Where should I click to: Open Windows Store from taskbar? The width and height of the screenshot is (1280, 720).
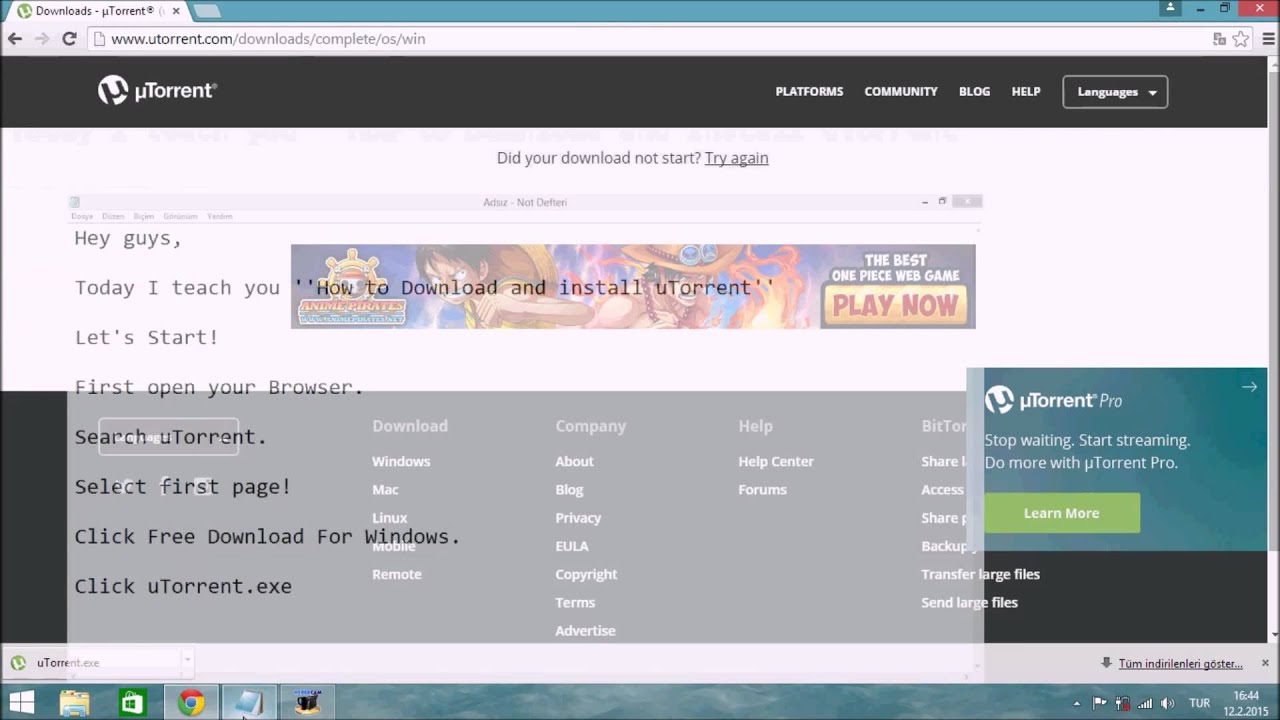tap(131, 703)
